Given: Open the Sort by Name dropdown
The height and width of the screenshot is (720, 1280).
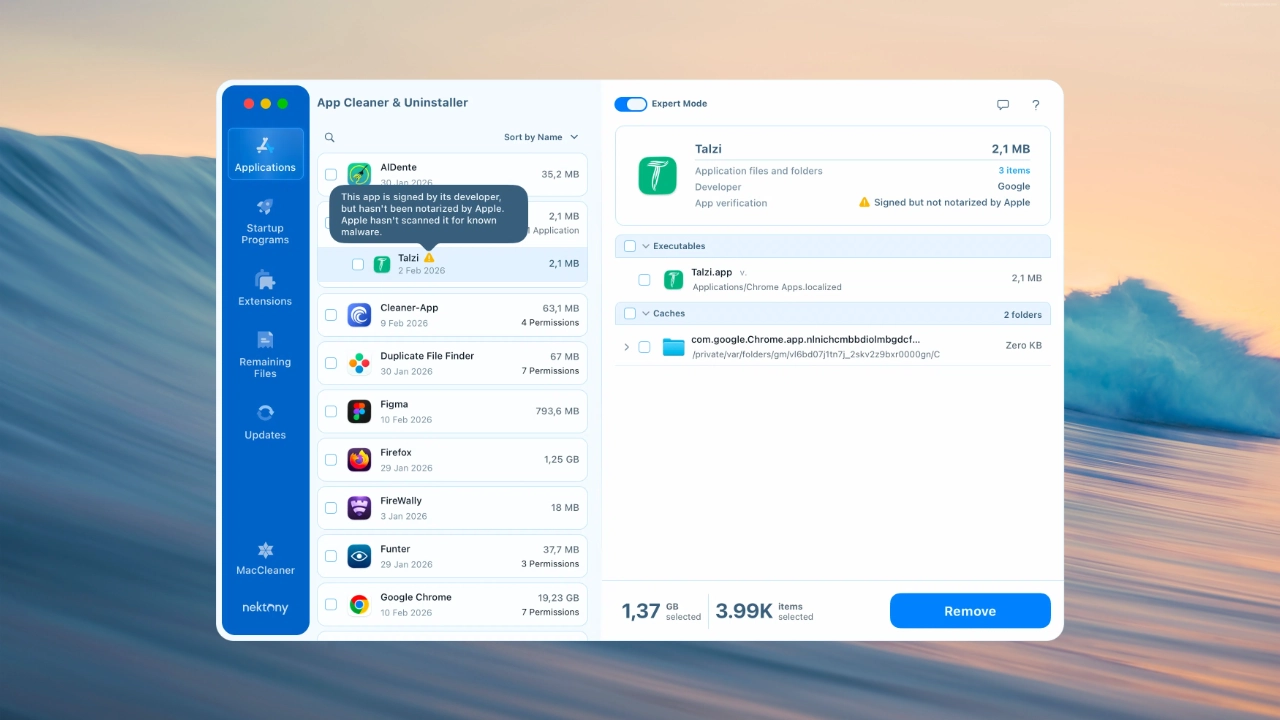Looking at the screenshot, I should click(x=541, y=137).
